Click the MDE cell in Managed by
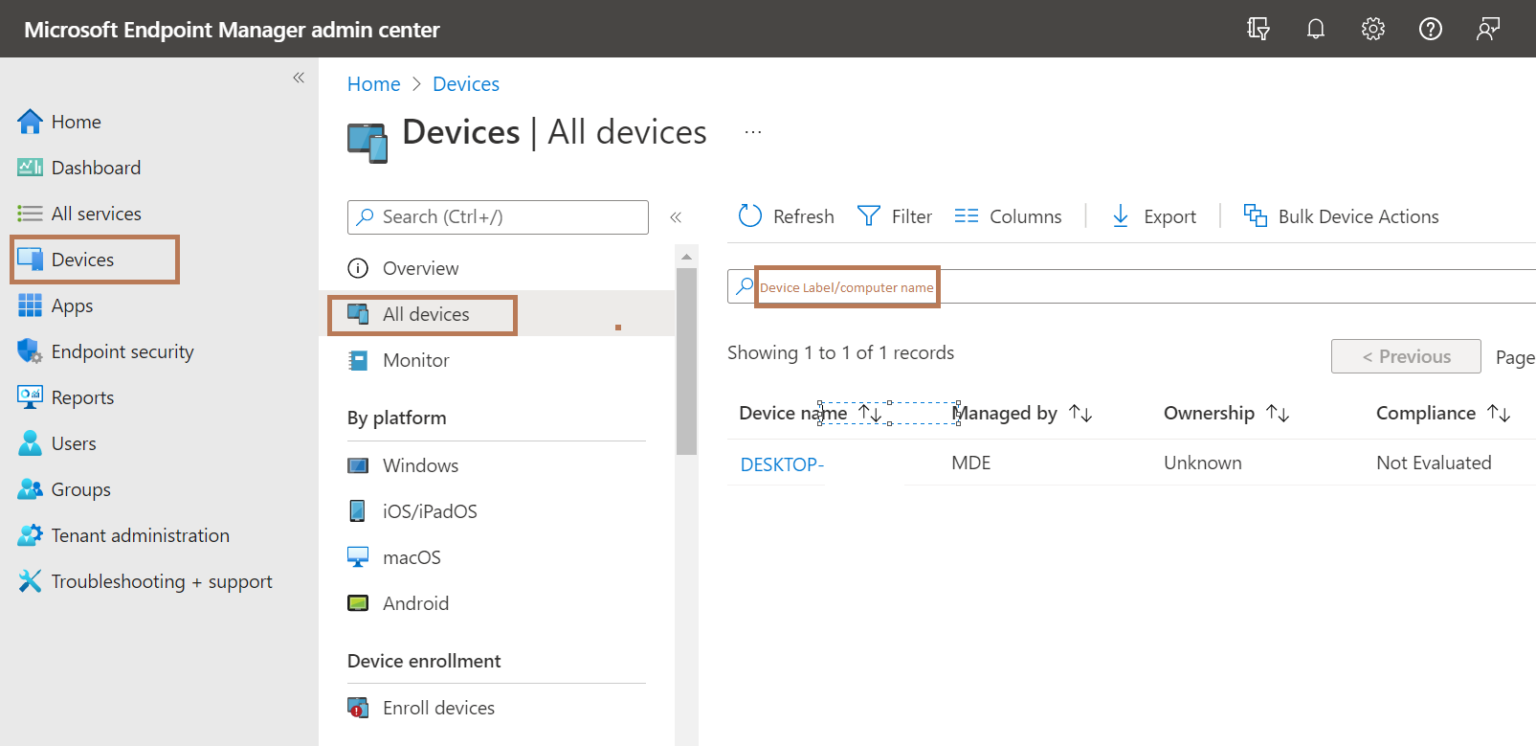This screenshot has height=746, width=1536. pos(971,463)
